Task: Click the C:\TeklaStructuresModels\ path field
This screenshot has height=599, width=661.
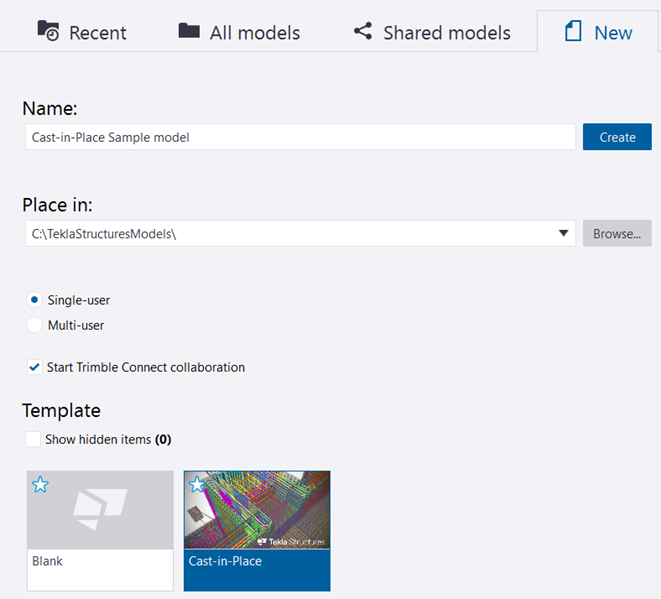Action: coord(290,234)
